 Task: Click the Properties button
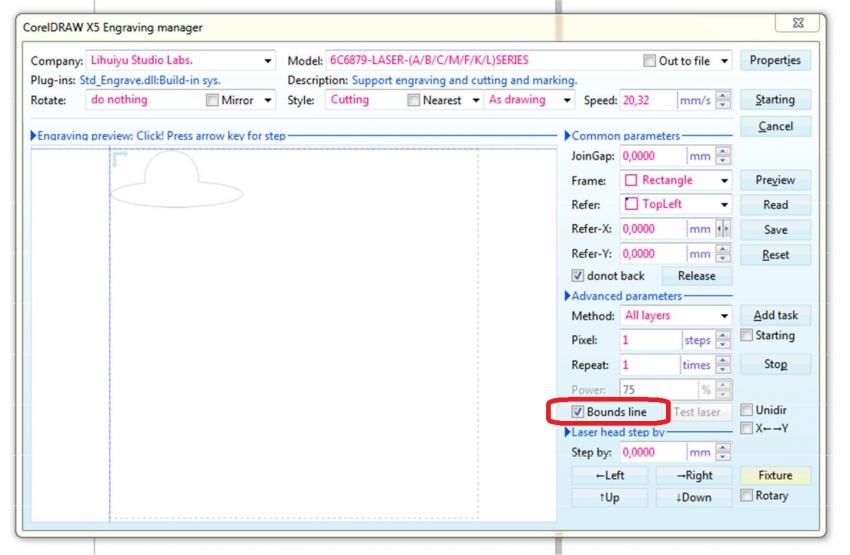coord(775,60)
